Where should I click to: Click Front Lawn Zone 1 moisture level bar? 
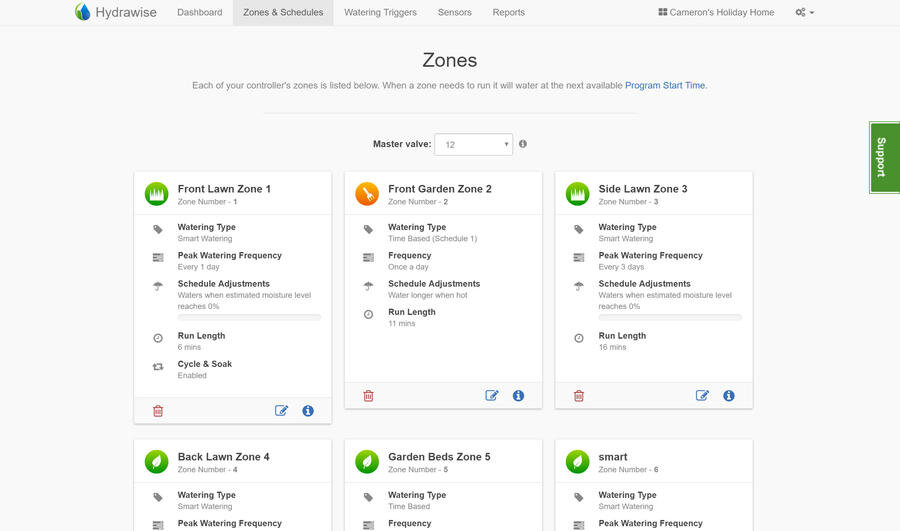click(x=249, y=317)
